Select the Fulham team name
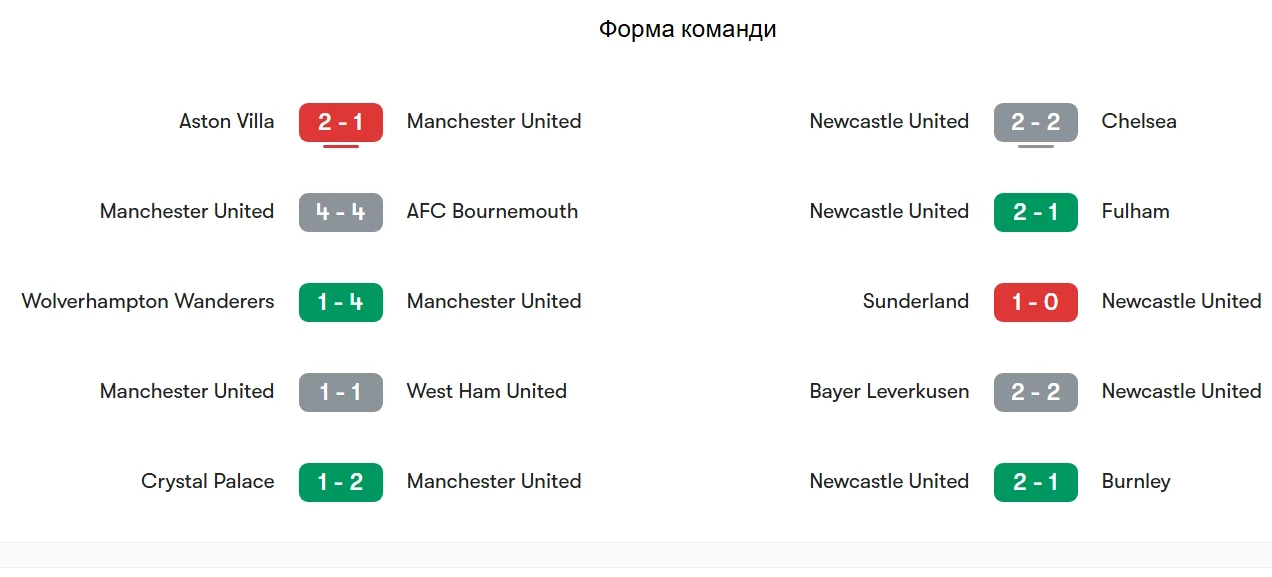This screenshot has height=577, width=1272. pos(1135,212)
